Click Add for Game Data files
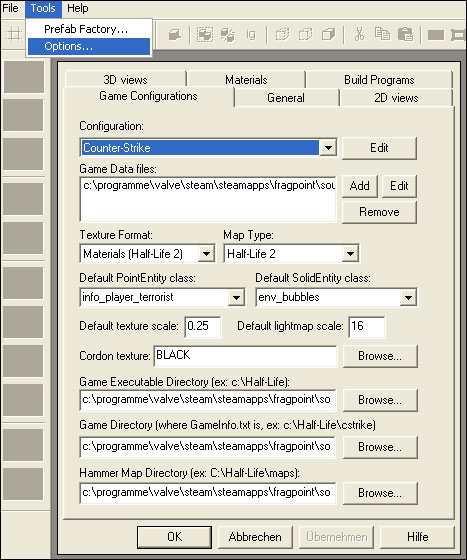 360,186
